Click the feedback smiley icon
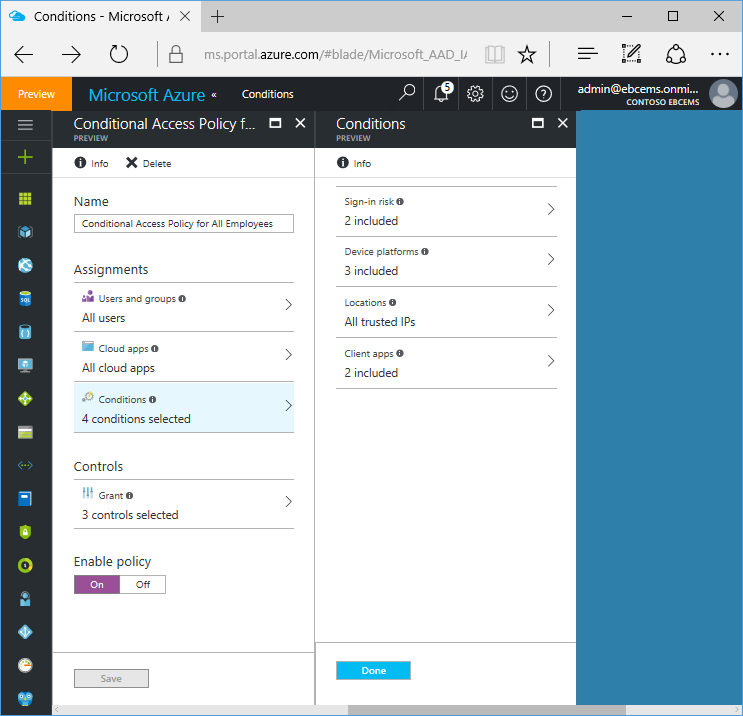The height and width of the screenshot is (716, 743). click(x=509, y=94)
